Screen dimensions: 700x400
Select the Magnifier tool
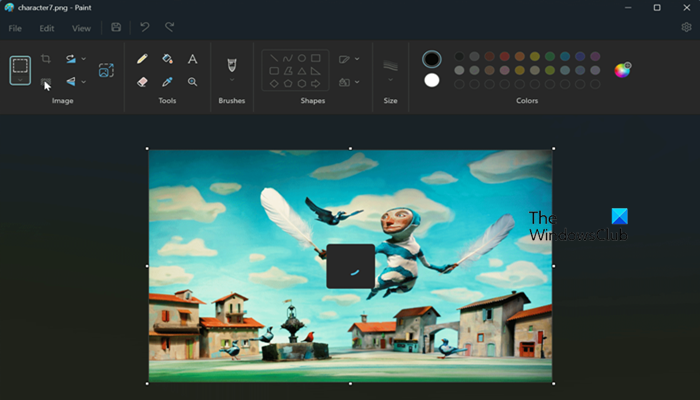[192, 82]
